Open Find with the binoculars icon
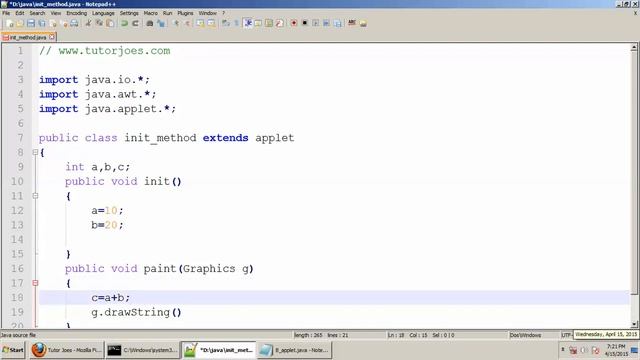 150,23
